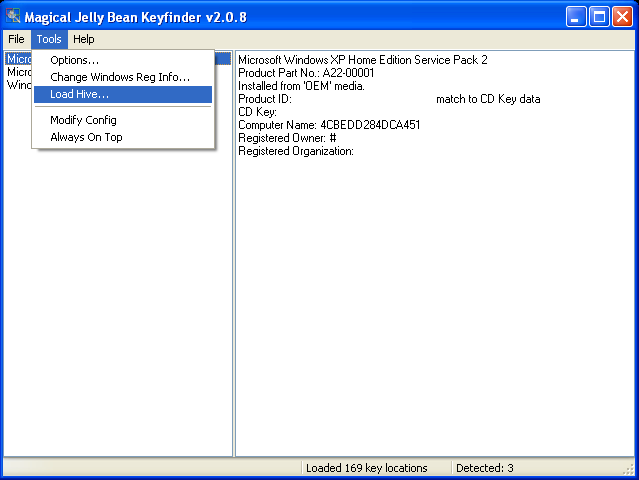Open the Help menu
The image size is (639, 480).
[x=84, y=39]
